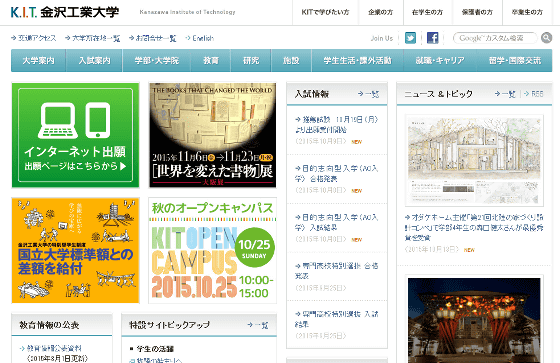
Task: Select the KITで学びたい方 header tab
Action: [325, 12]
